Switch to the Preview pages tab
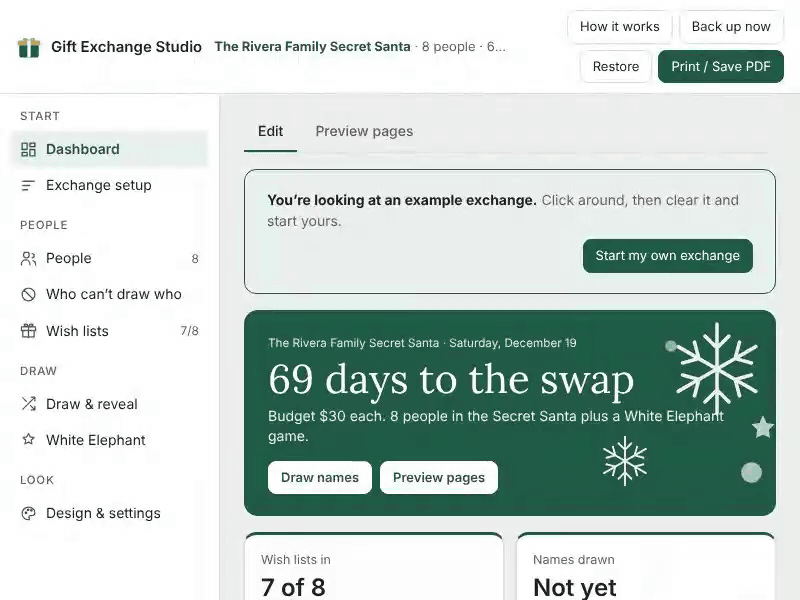Viewport: 800px width, 600px height. [364, 132]
